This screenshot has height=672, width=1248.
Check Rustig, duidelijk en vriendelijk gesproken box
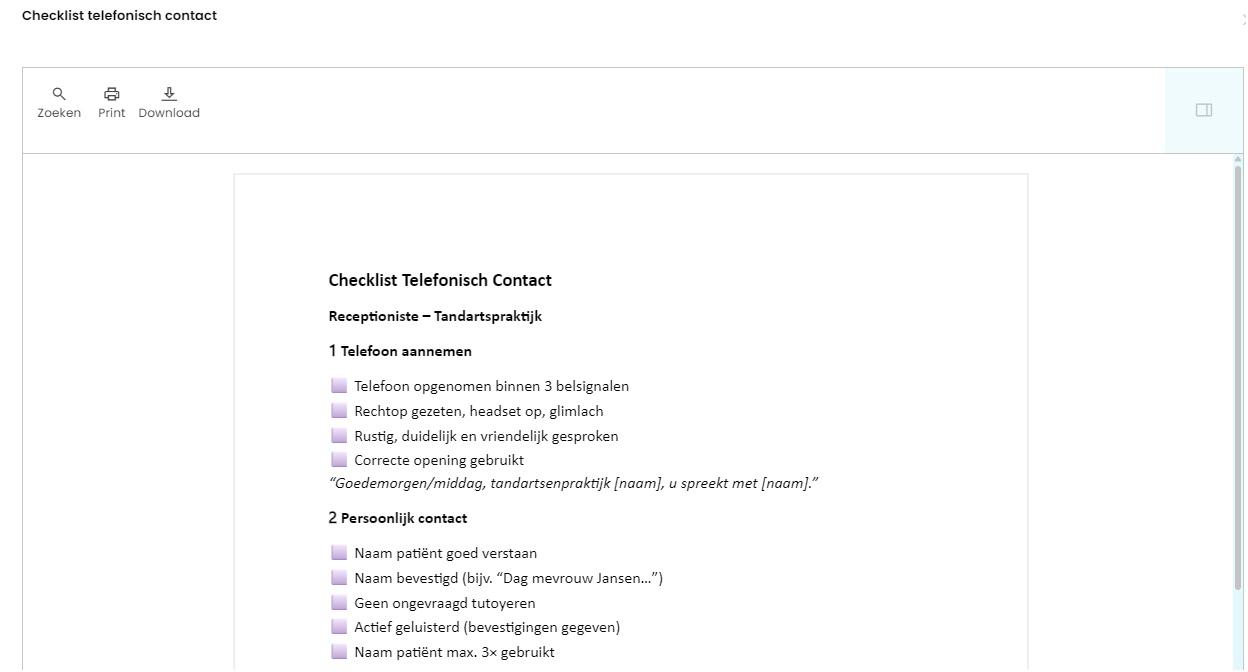tap(338, 436)
